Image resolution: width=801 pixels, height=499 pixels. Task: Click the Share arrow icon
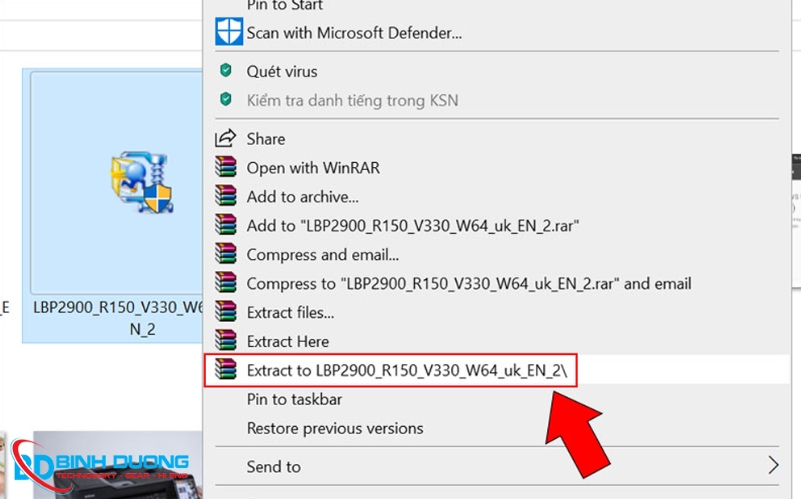point(226,138)
